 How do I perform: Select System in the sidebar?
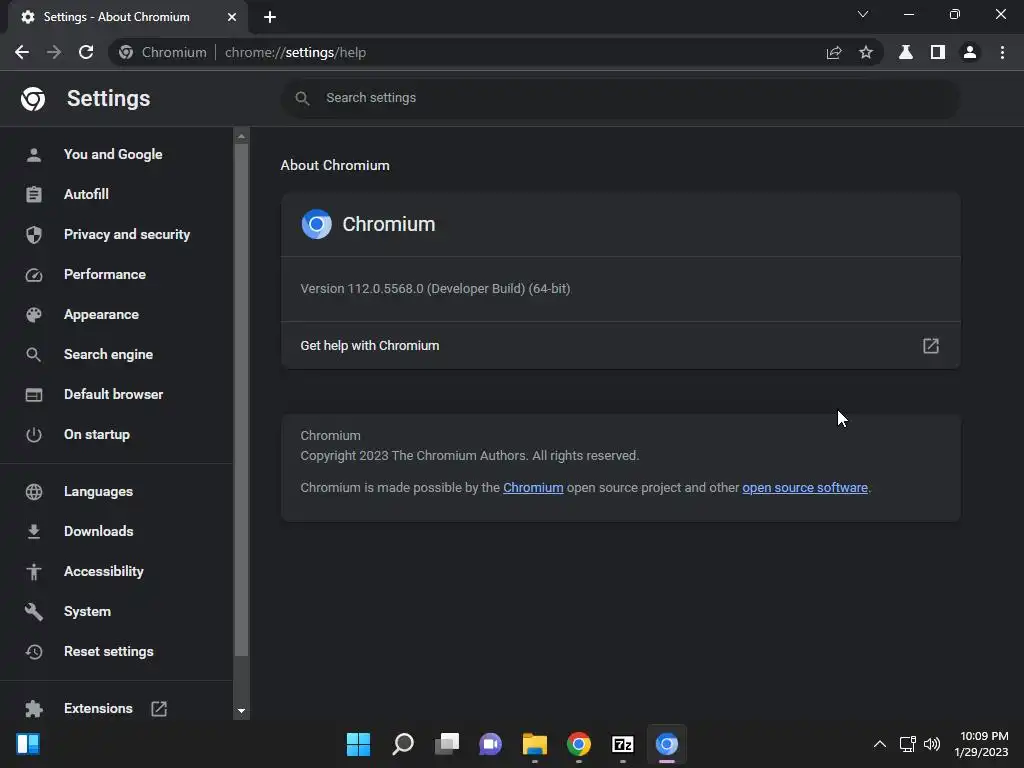pyautogui.click(x=116, y=611)
